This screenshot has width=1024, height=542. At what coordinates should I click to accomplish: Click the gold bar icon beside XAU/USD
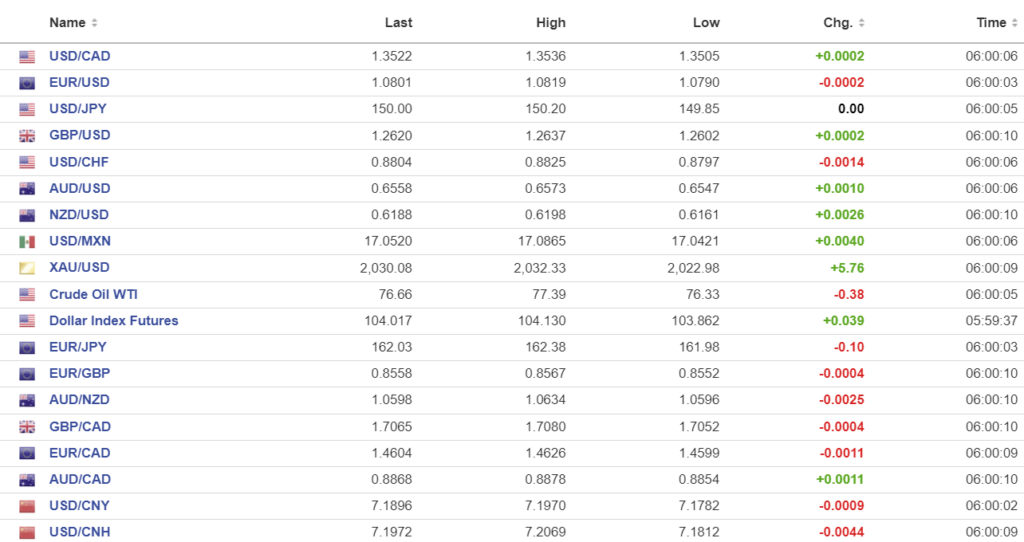pos(27,268)
